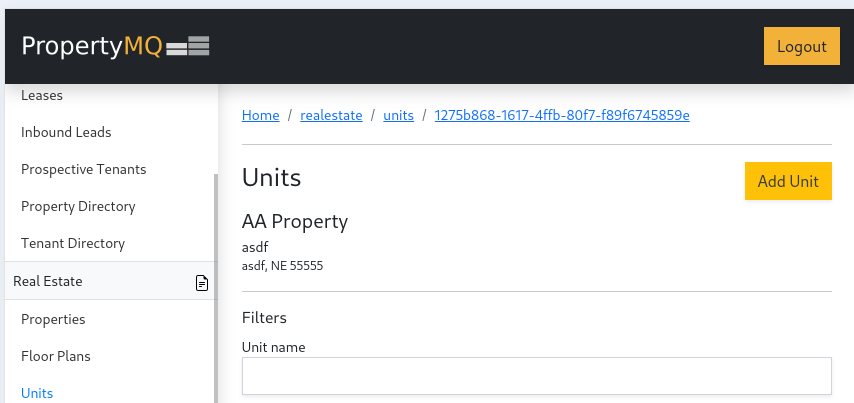
Task: Navigate to Tenant Directory
Action: pos(73,243)
